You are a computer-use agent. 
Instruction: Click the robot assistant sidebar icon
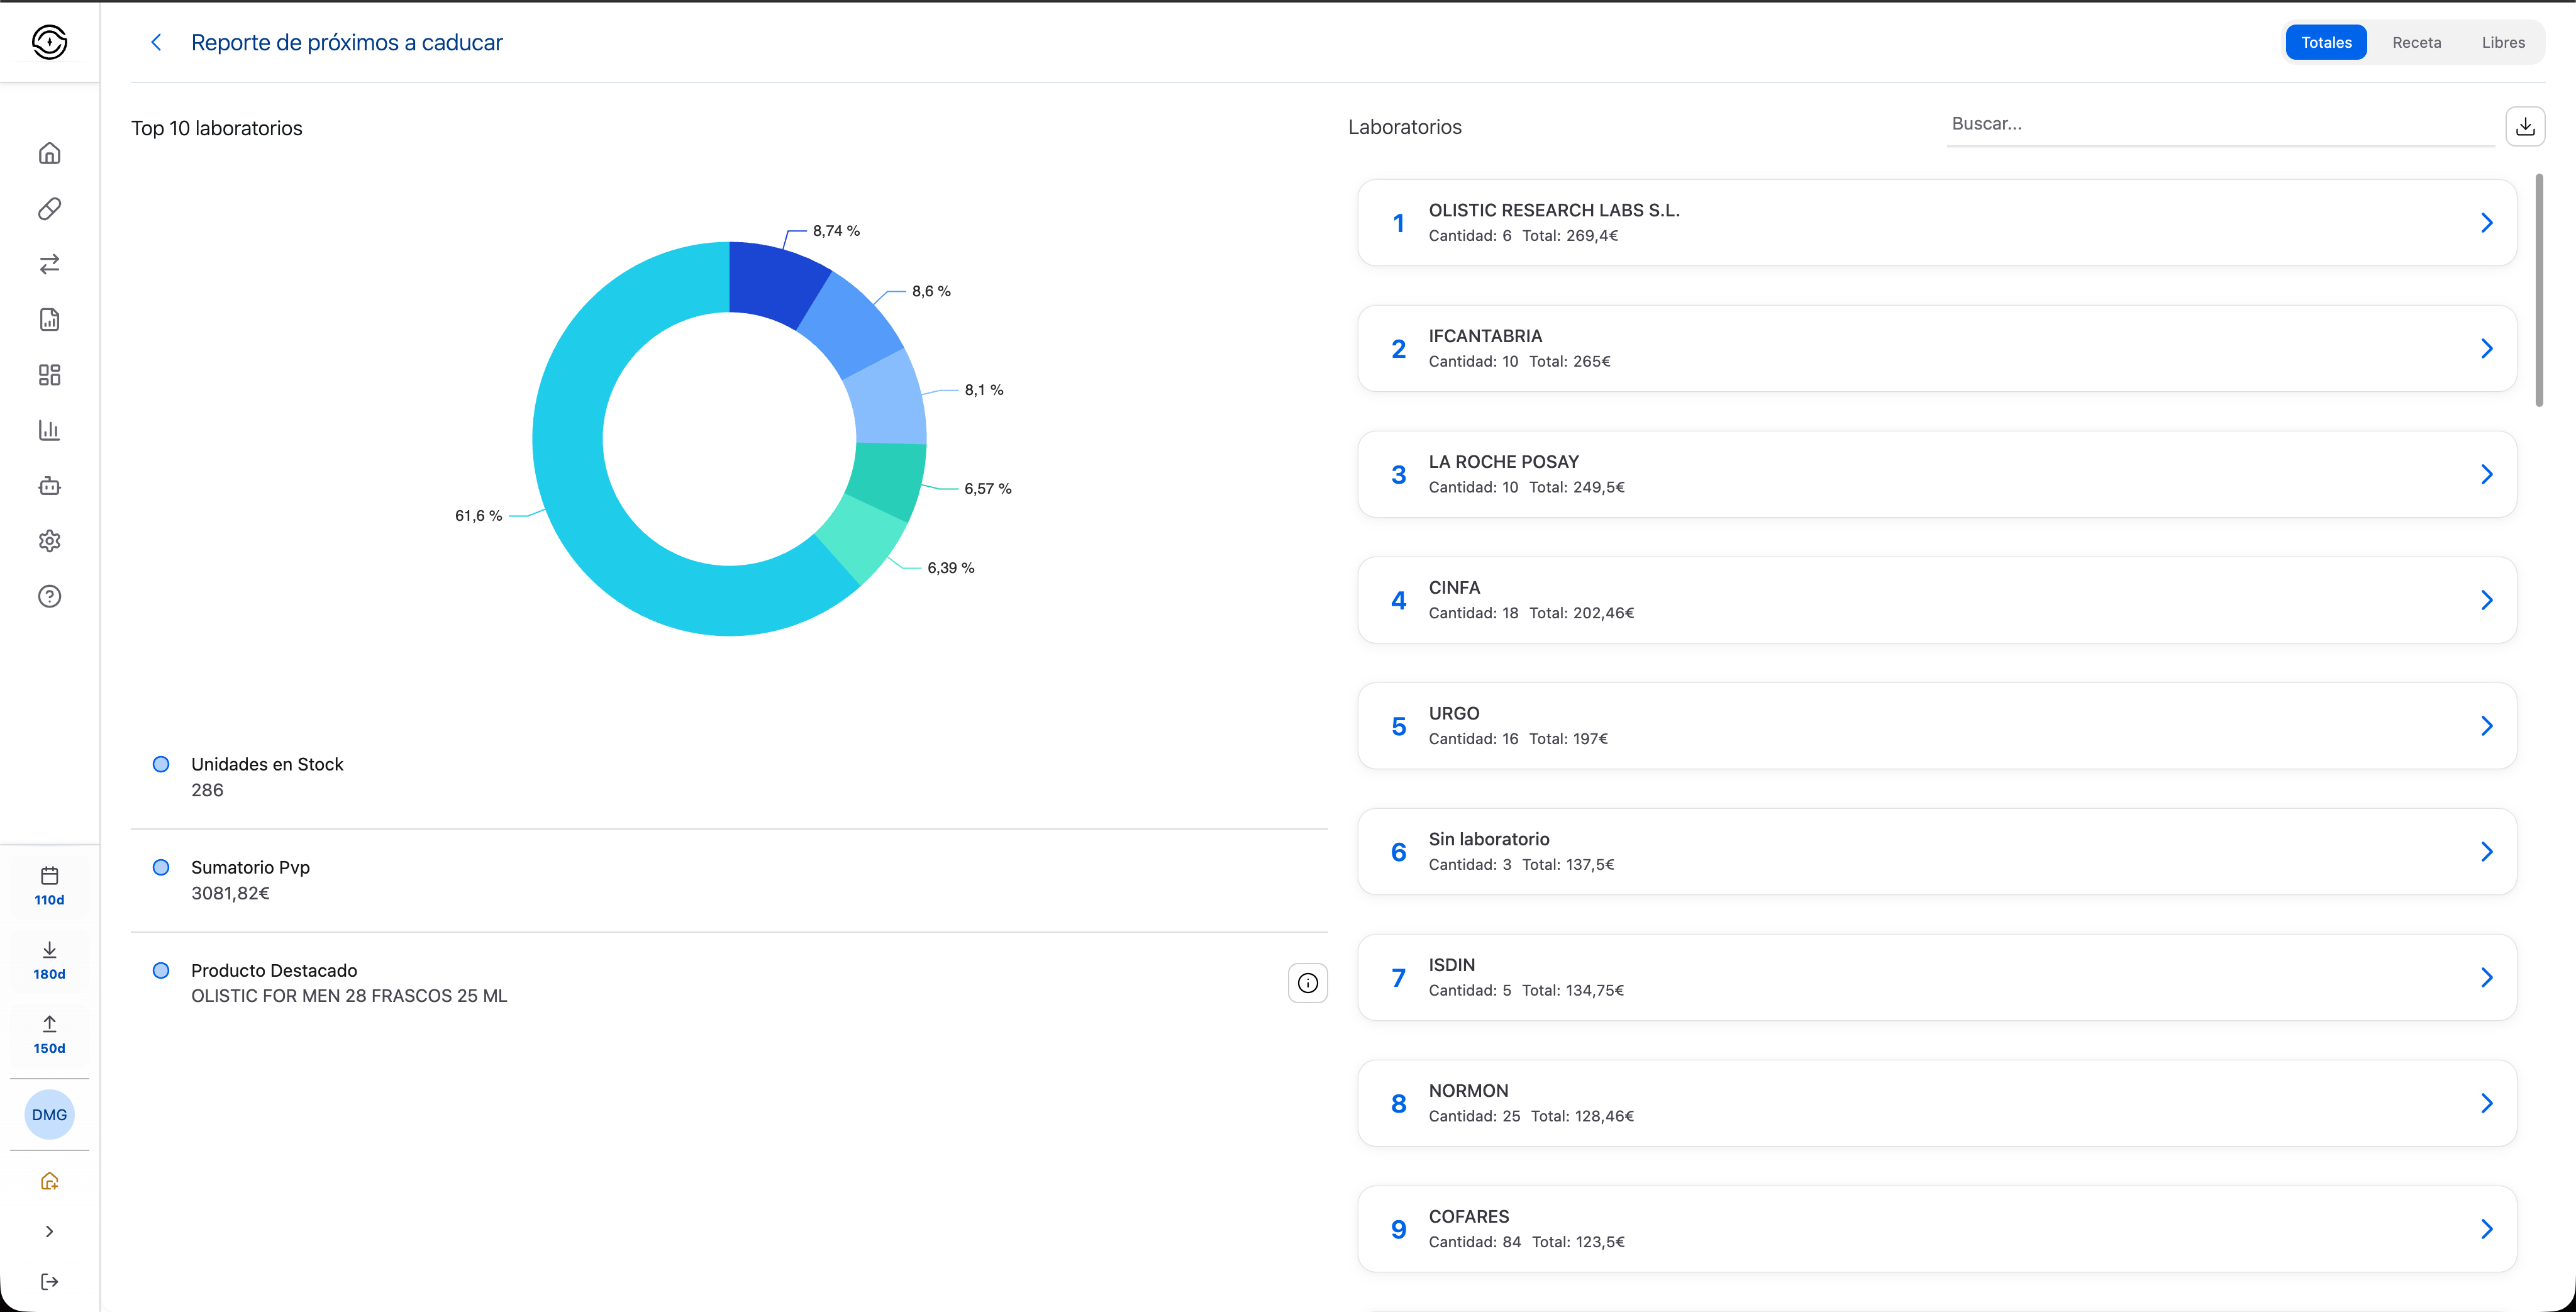pos(49,486)
